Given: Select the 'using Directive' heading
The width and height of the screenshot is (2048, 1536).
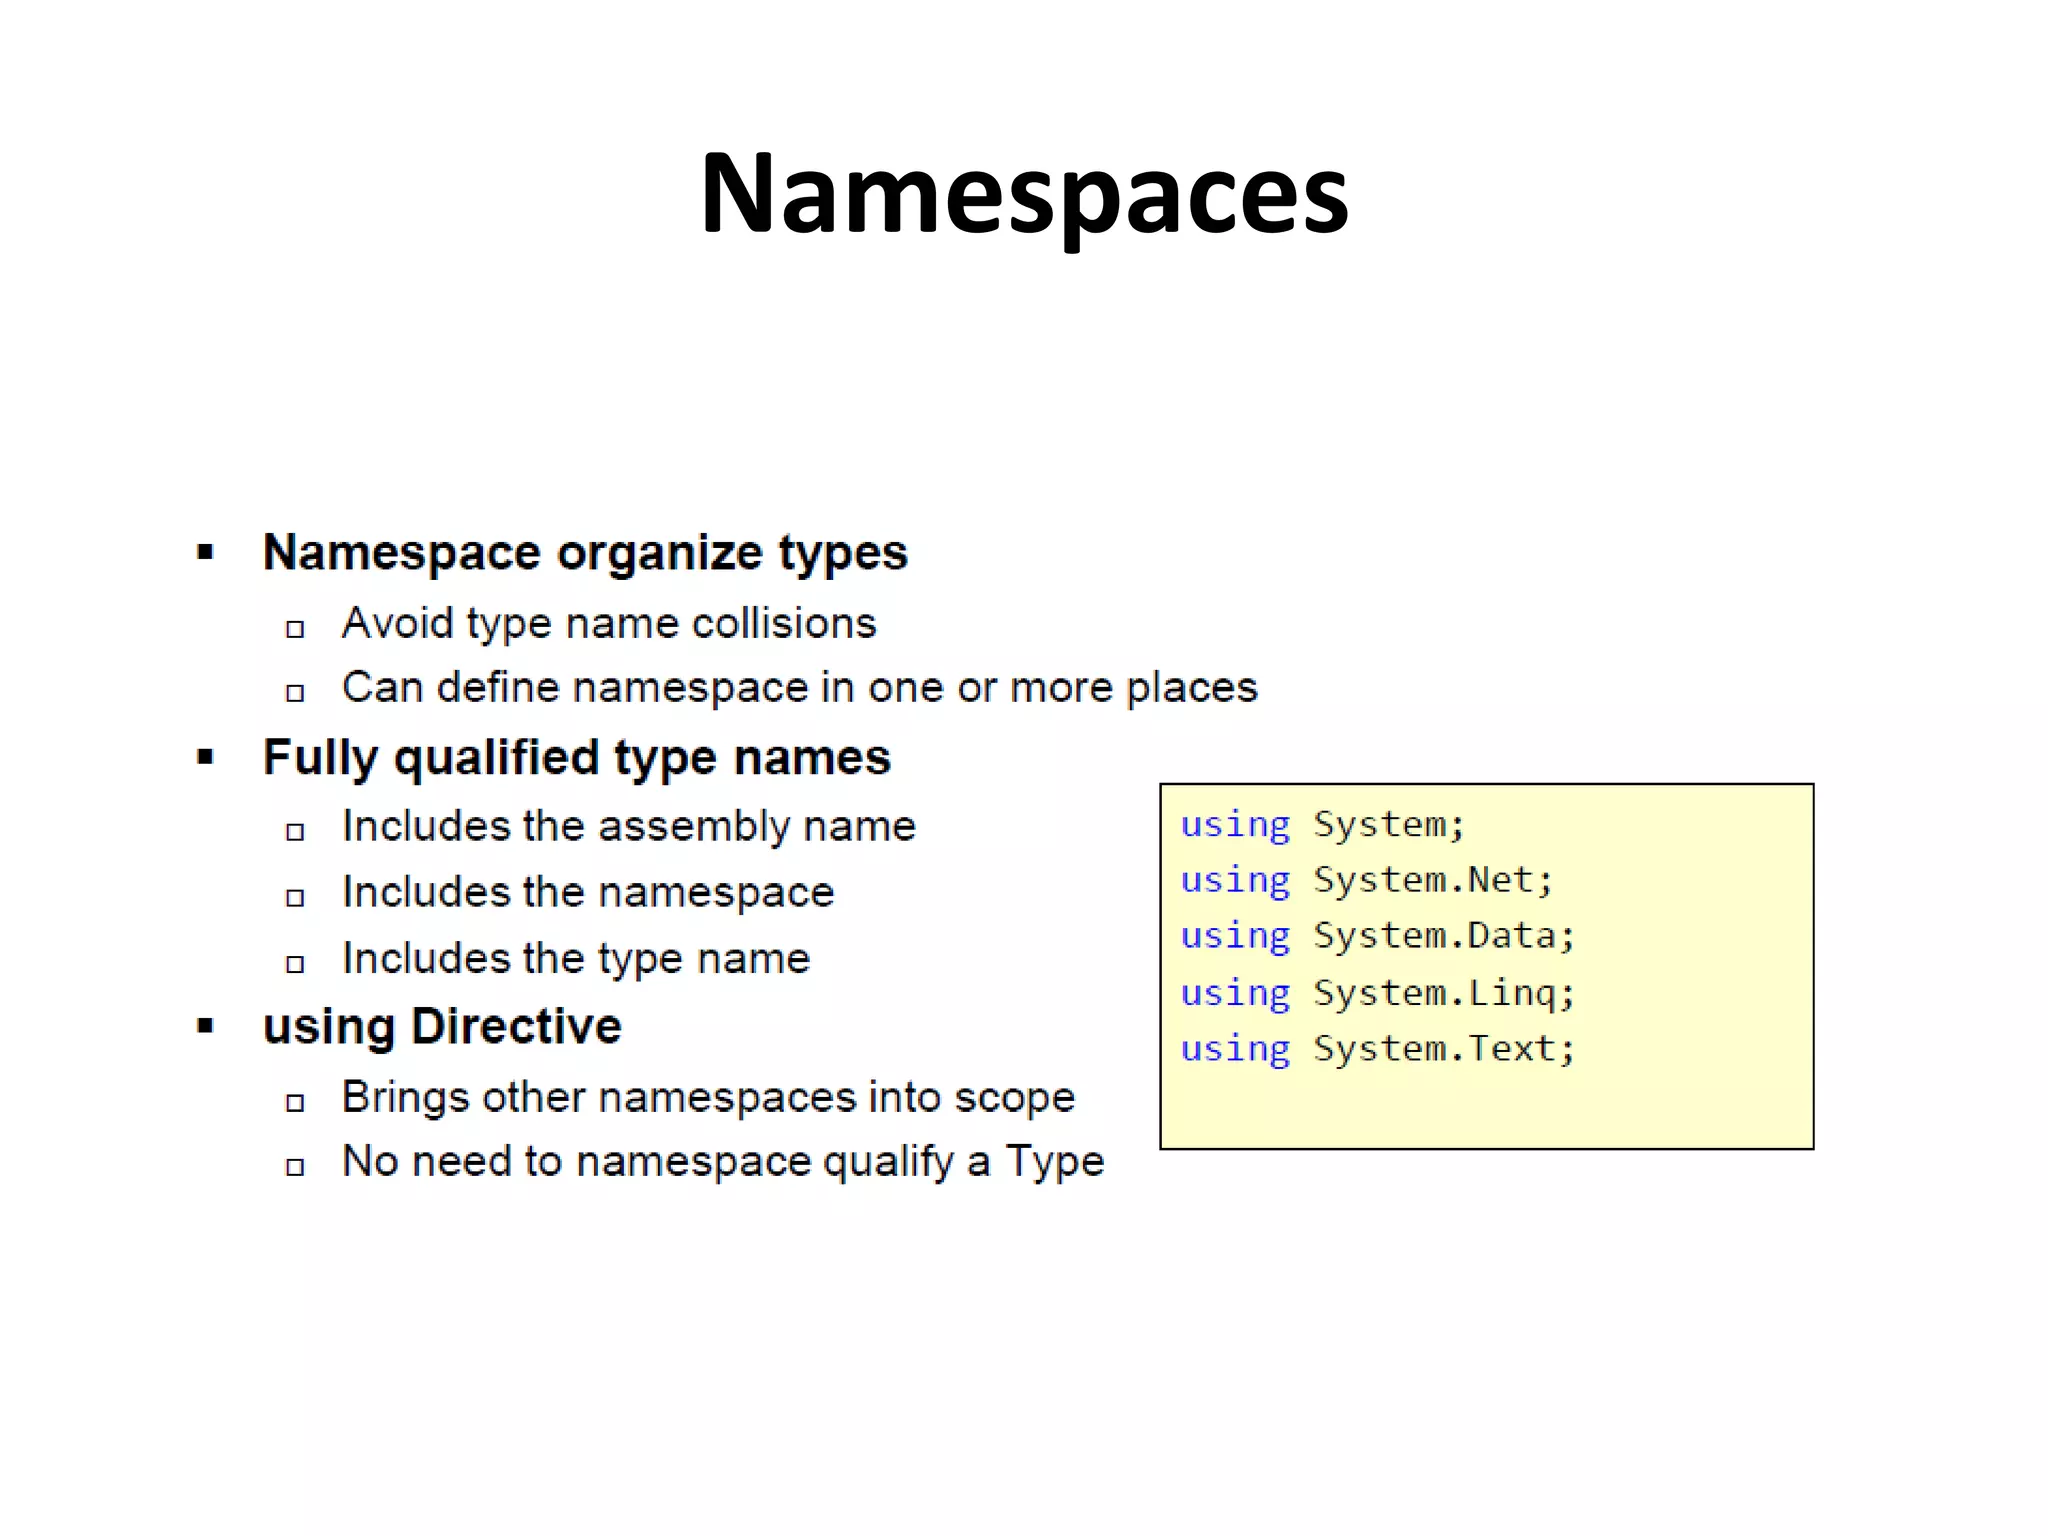Looking at the screenshot, I should pyautogui.click(x=442, y=1027).
